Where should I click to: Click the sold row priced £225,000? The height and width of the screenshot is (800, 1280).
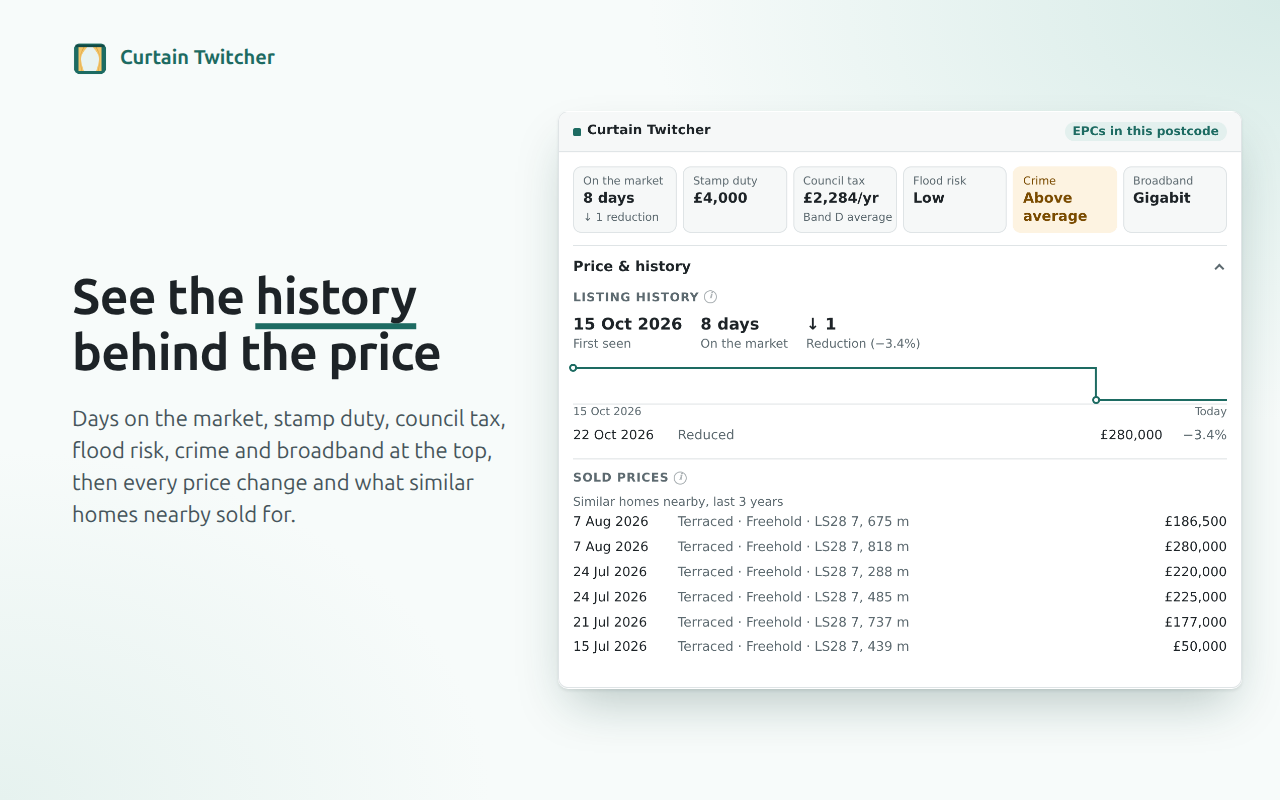coord(900,597)
